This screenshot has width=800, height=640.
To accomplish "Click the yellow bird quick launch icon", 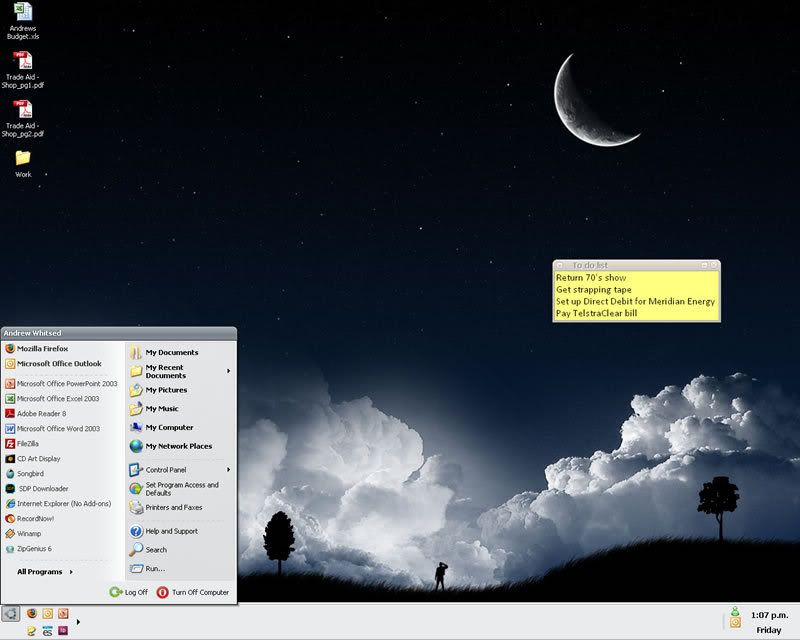I will [x=32, y=631].
